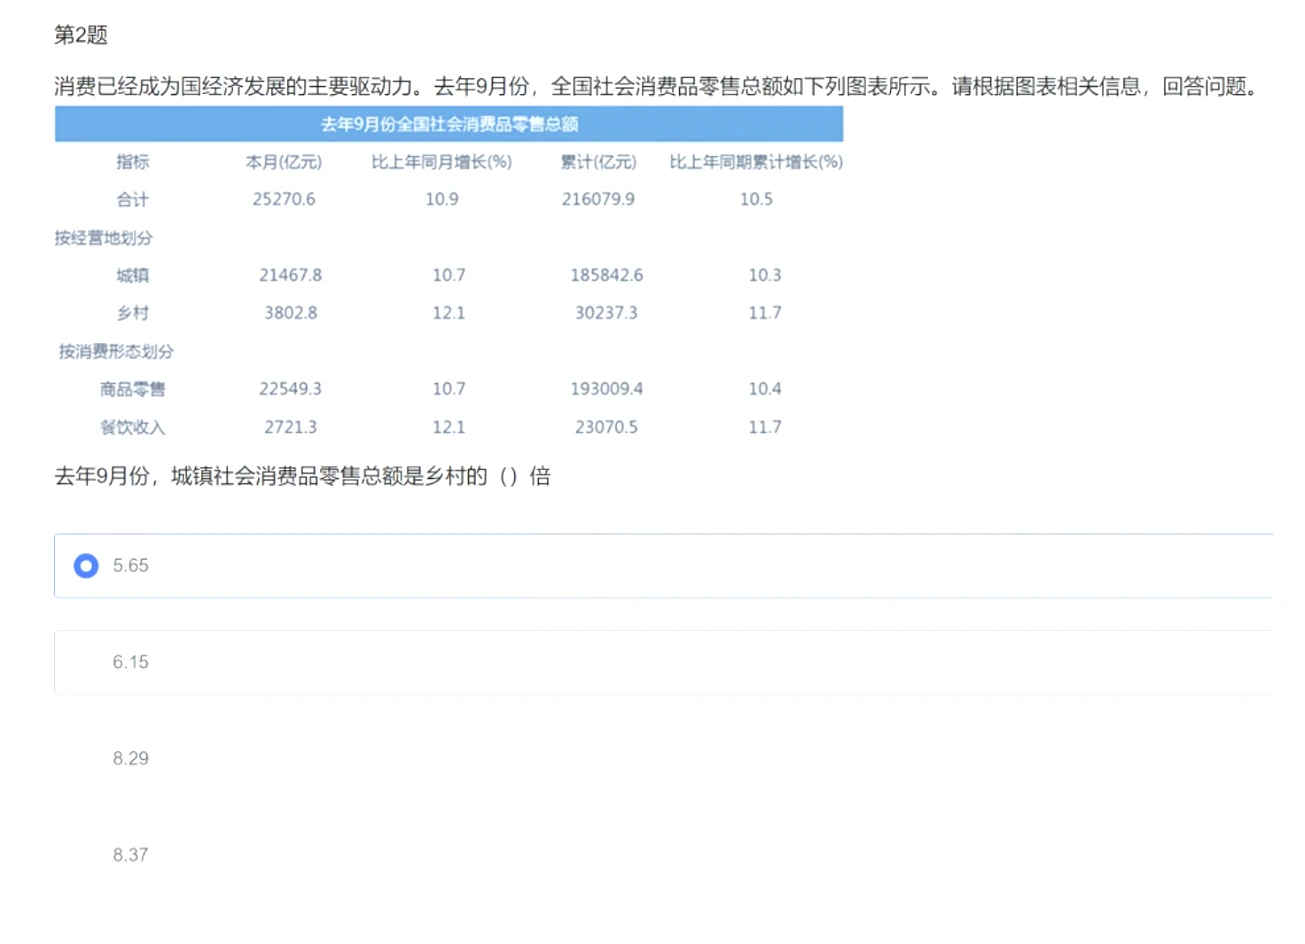This screenshot has height=944, width=1305.
Task: Click the 23070.5 cumulative cell
Action: 606,428
